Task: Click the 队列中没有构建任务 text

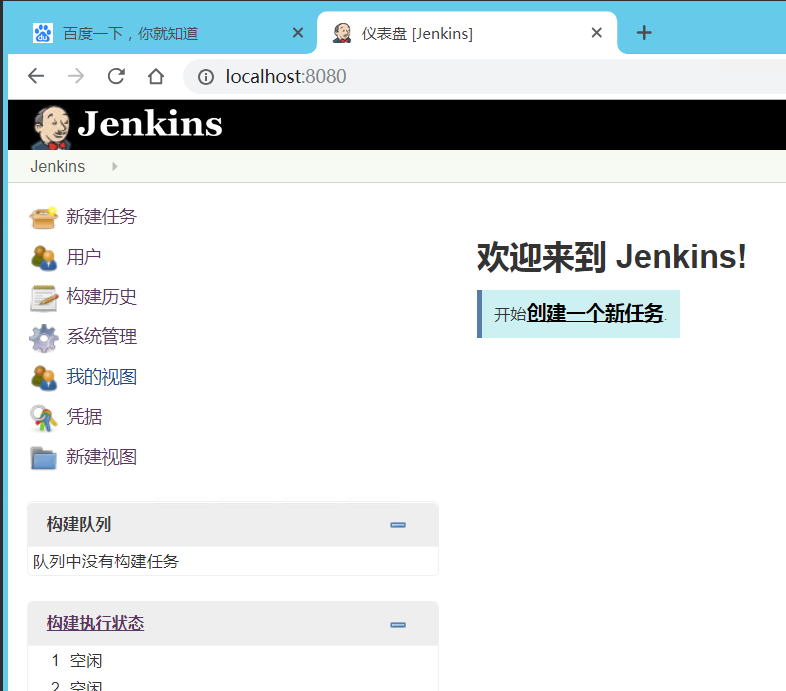Action: pyautogui.click(x=106, y=562)
